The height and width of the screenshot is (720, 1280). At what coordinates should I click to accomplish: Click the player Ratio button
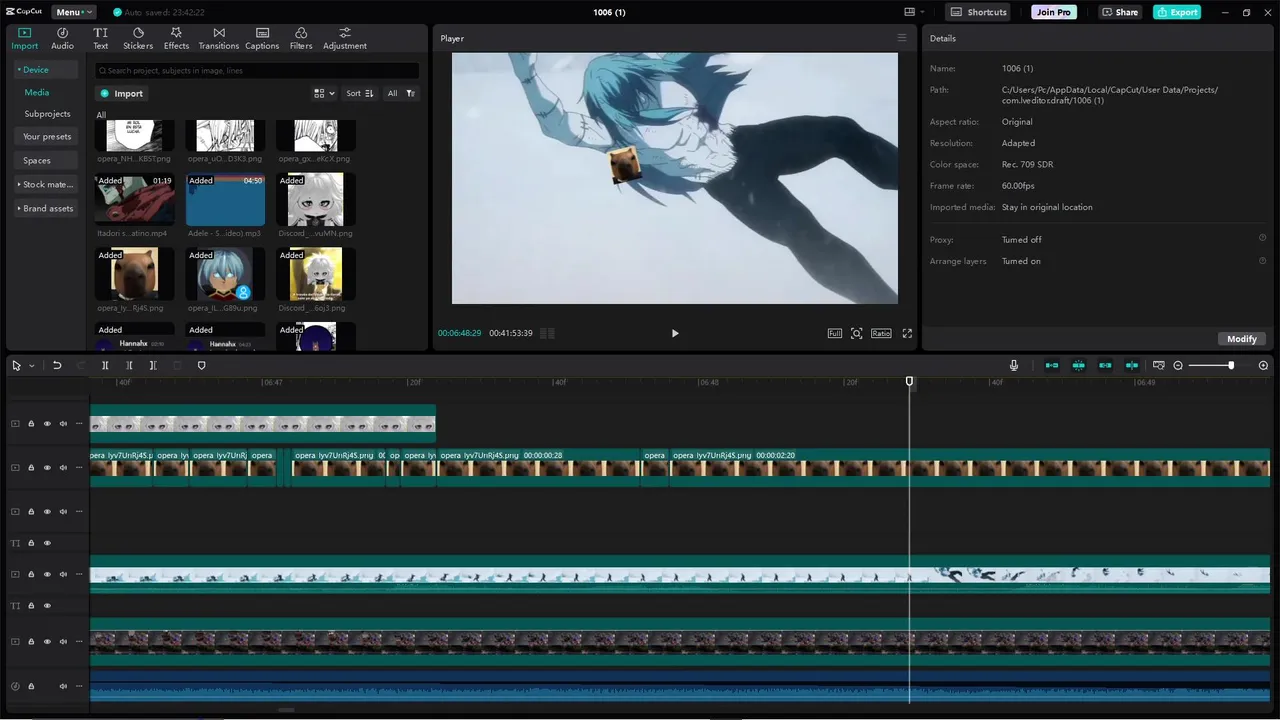(881, 333)
